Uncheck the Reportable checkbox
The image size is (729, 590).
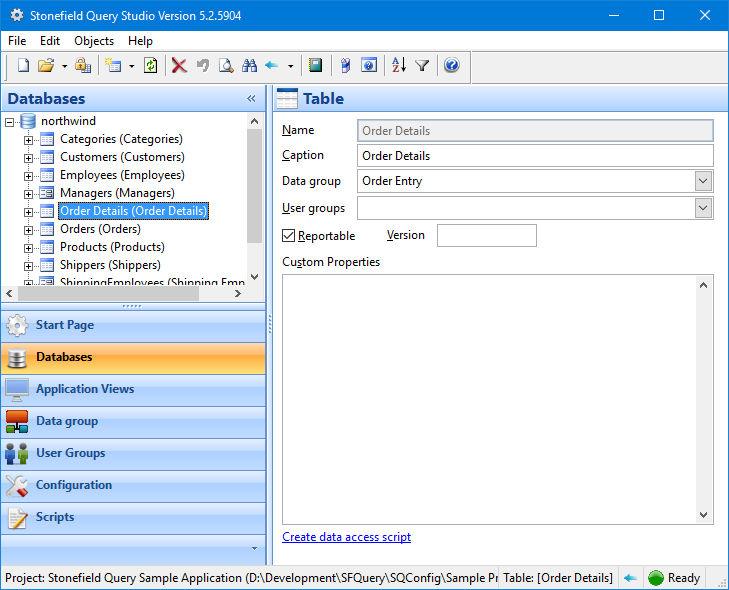[290, 236]
